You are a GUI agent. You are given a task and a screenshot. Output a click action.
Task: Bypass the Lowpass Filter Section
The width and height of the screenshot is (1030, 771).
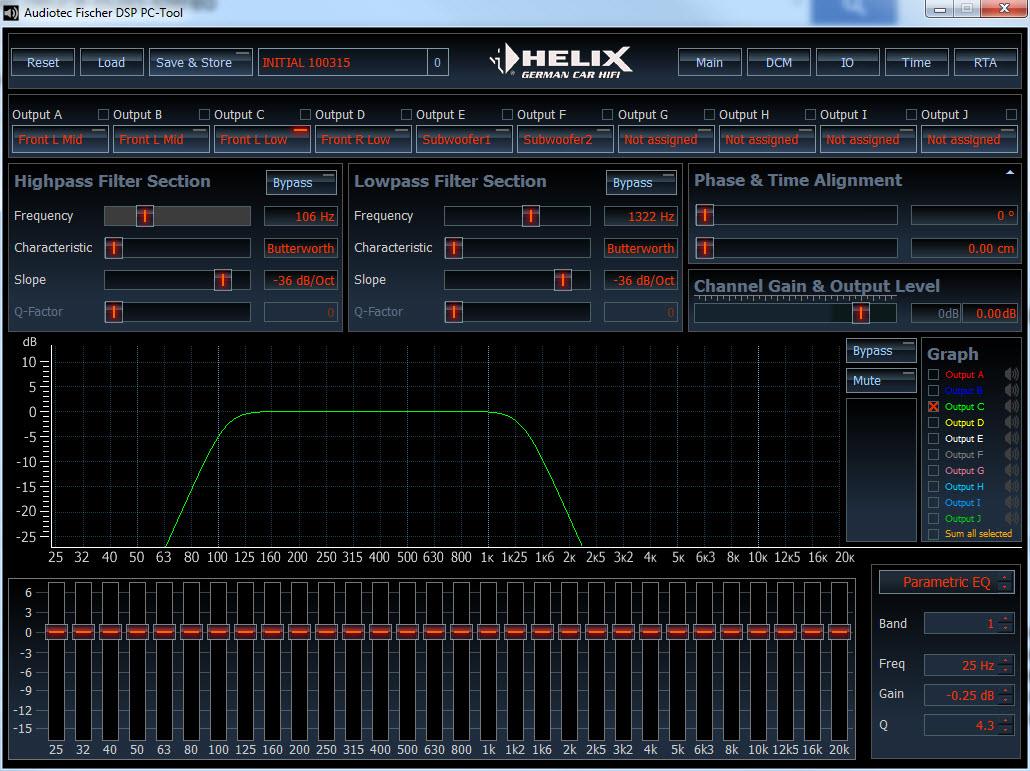(x=641, y=183)
